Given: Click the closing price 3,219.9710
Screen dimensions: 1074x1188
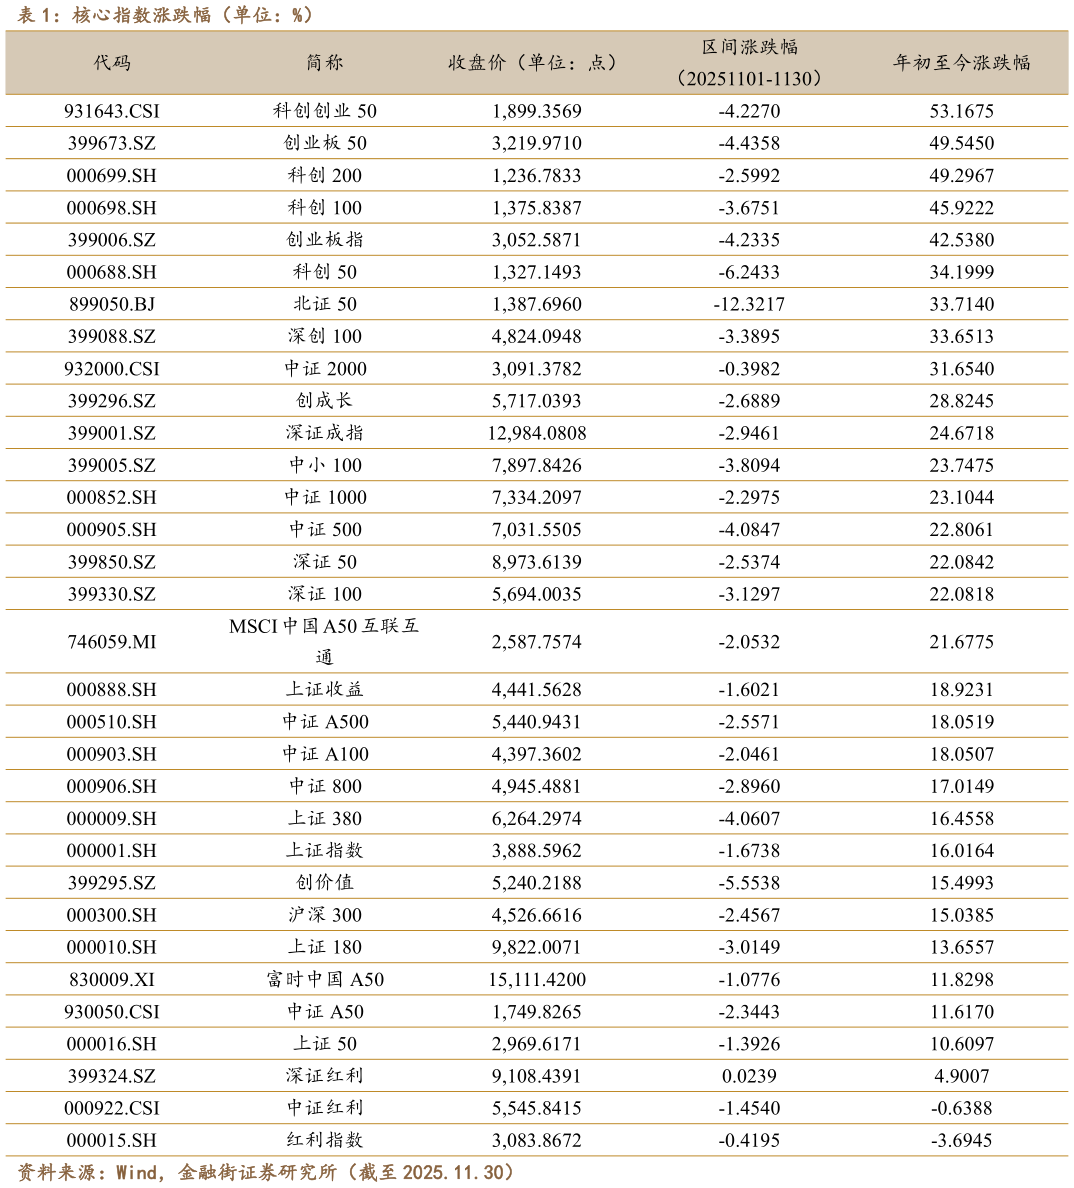Looking at the screenshot, I should point(537,143).
